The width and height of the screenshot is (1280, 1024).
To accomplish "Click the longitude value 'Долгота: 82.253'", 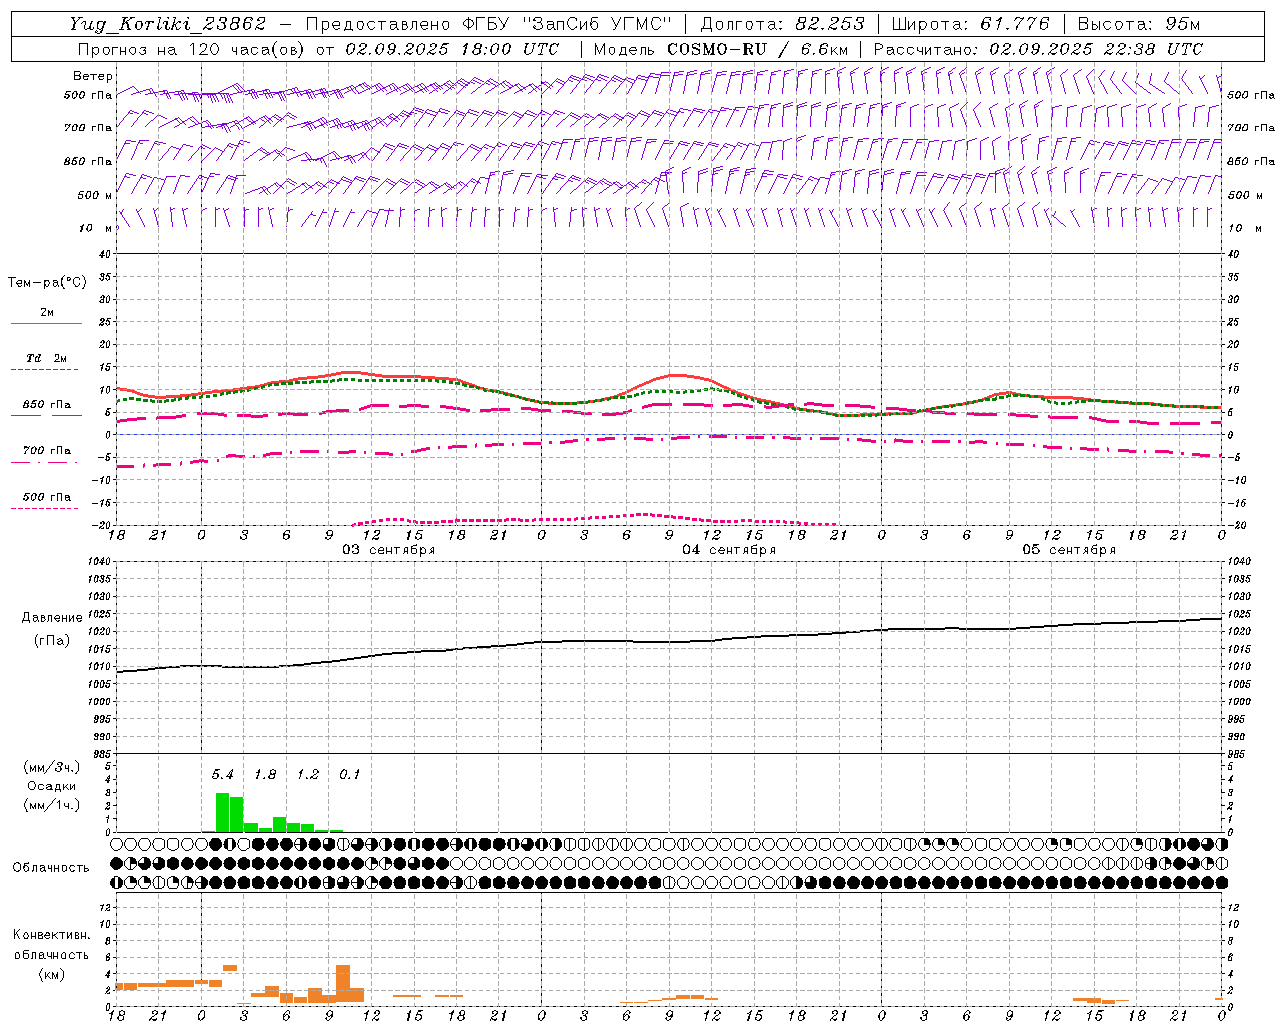I will point(782,24).
